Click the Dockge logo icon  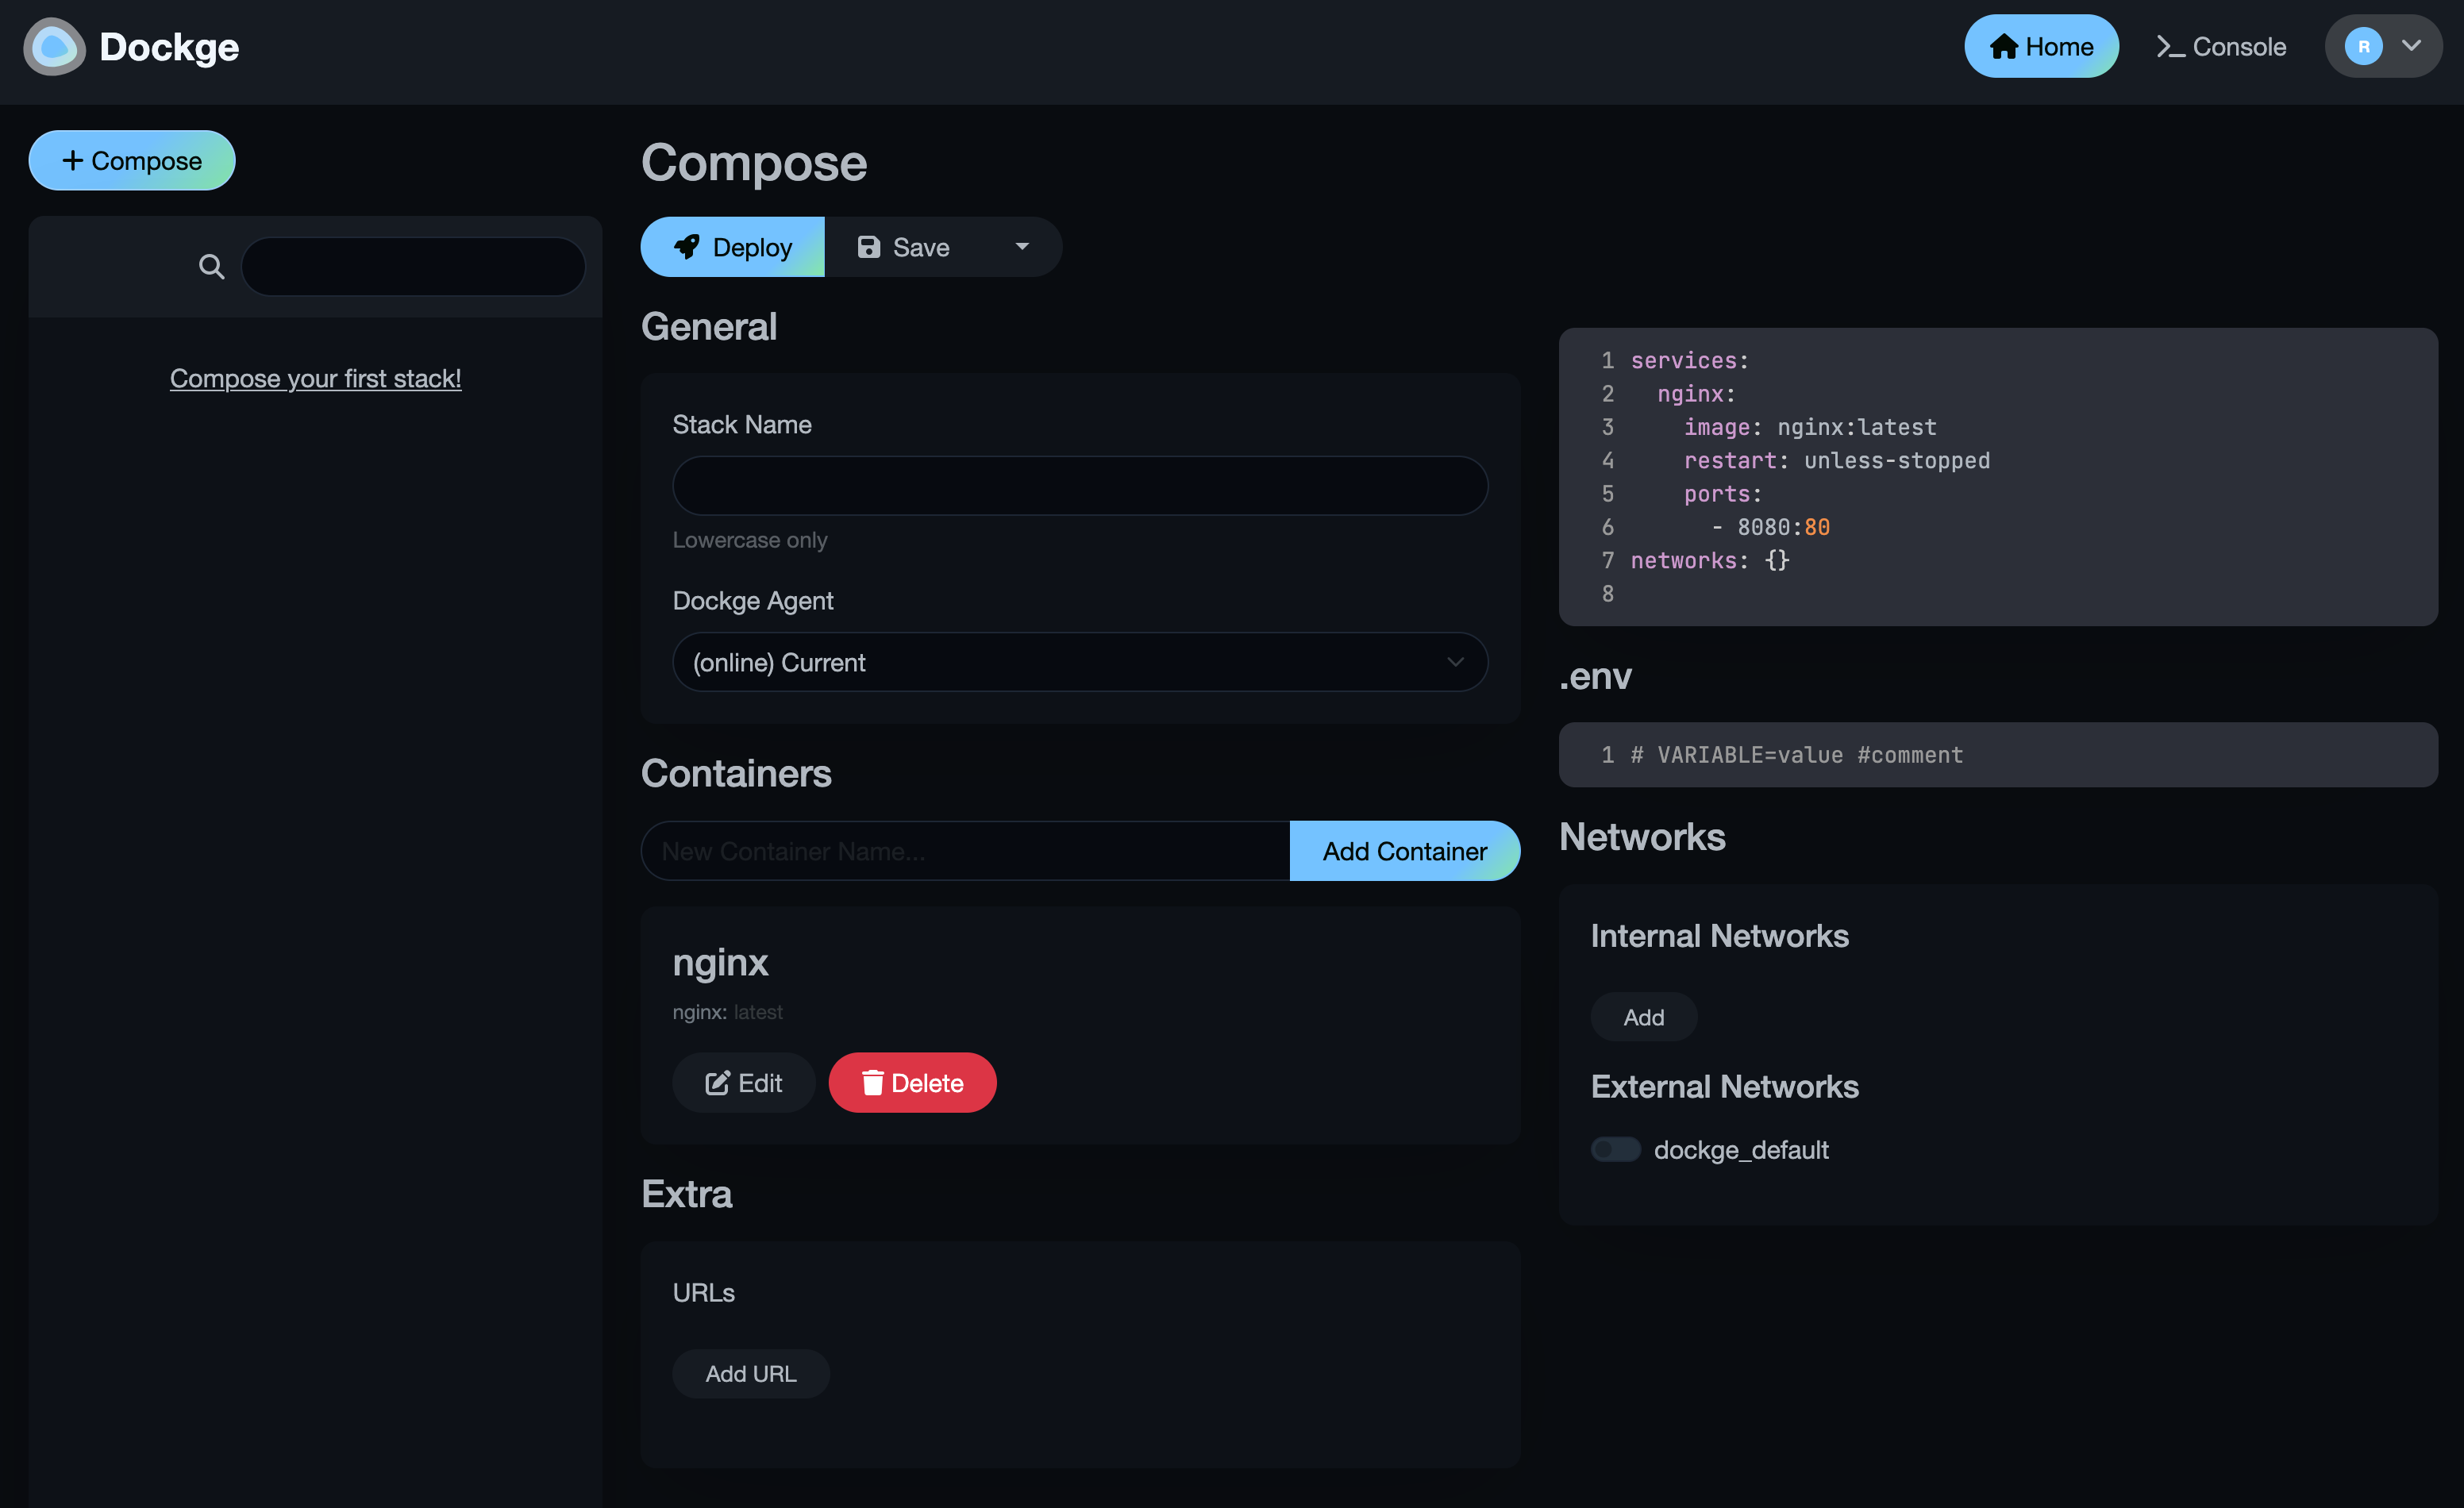[x=55, y=47]
